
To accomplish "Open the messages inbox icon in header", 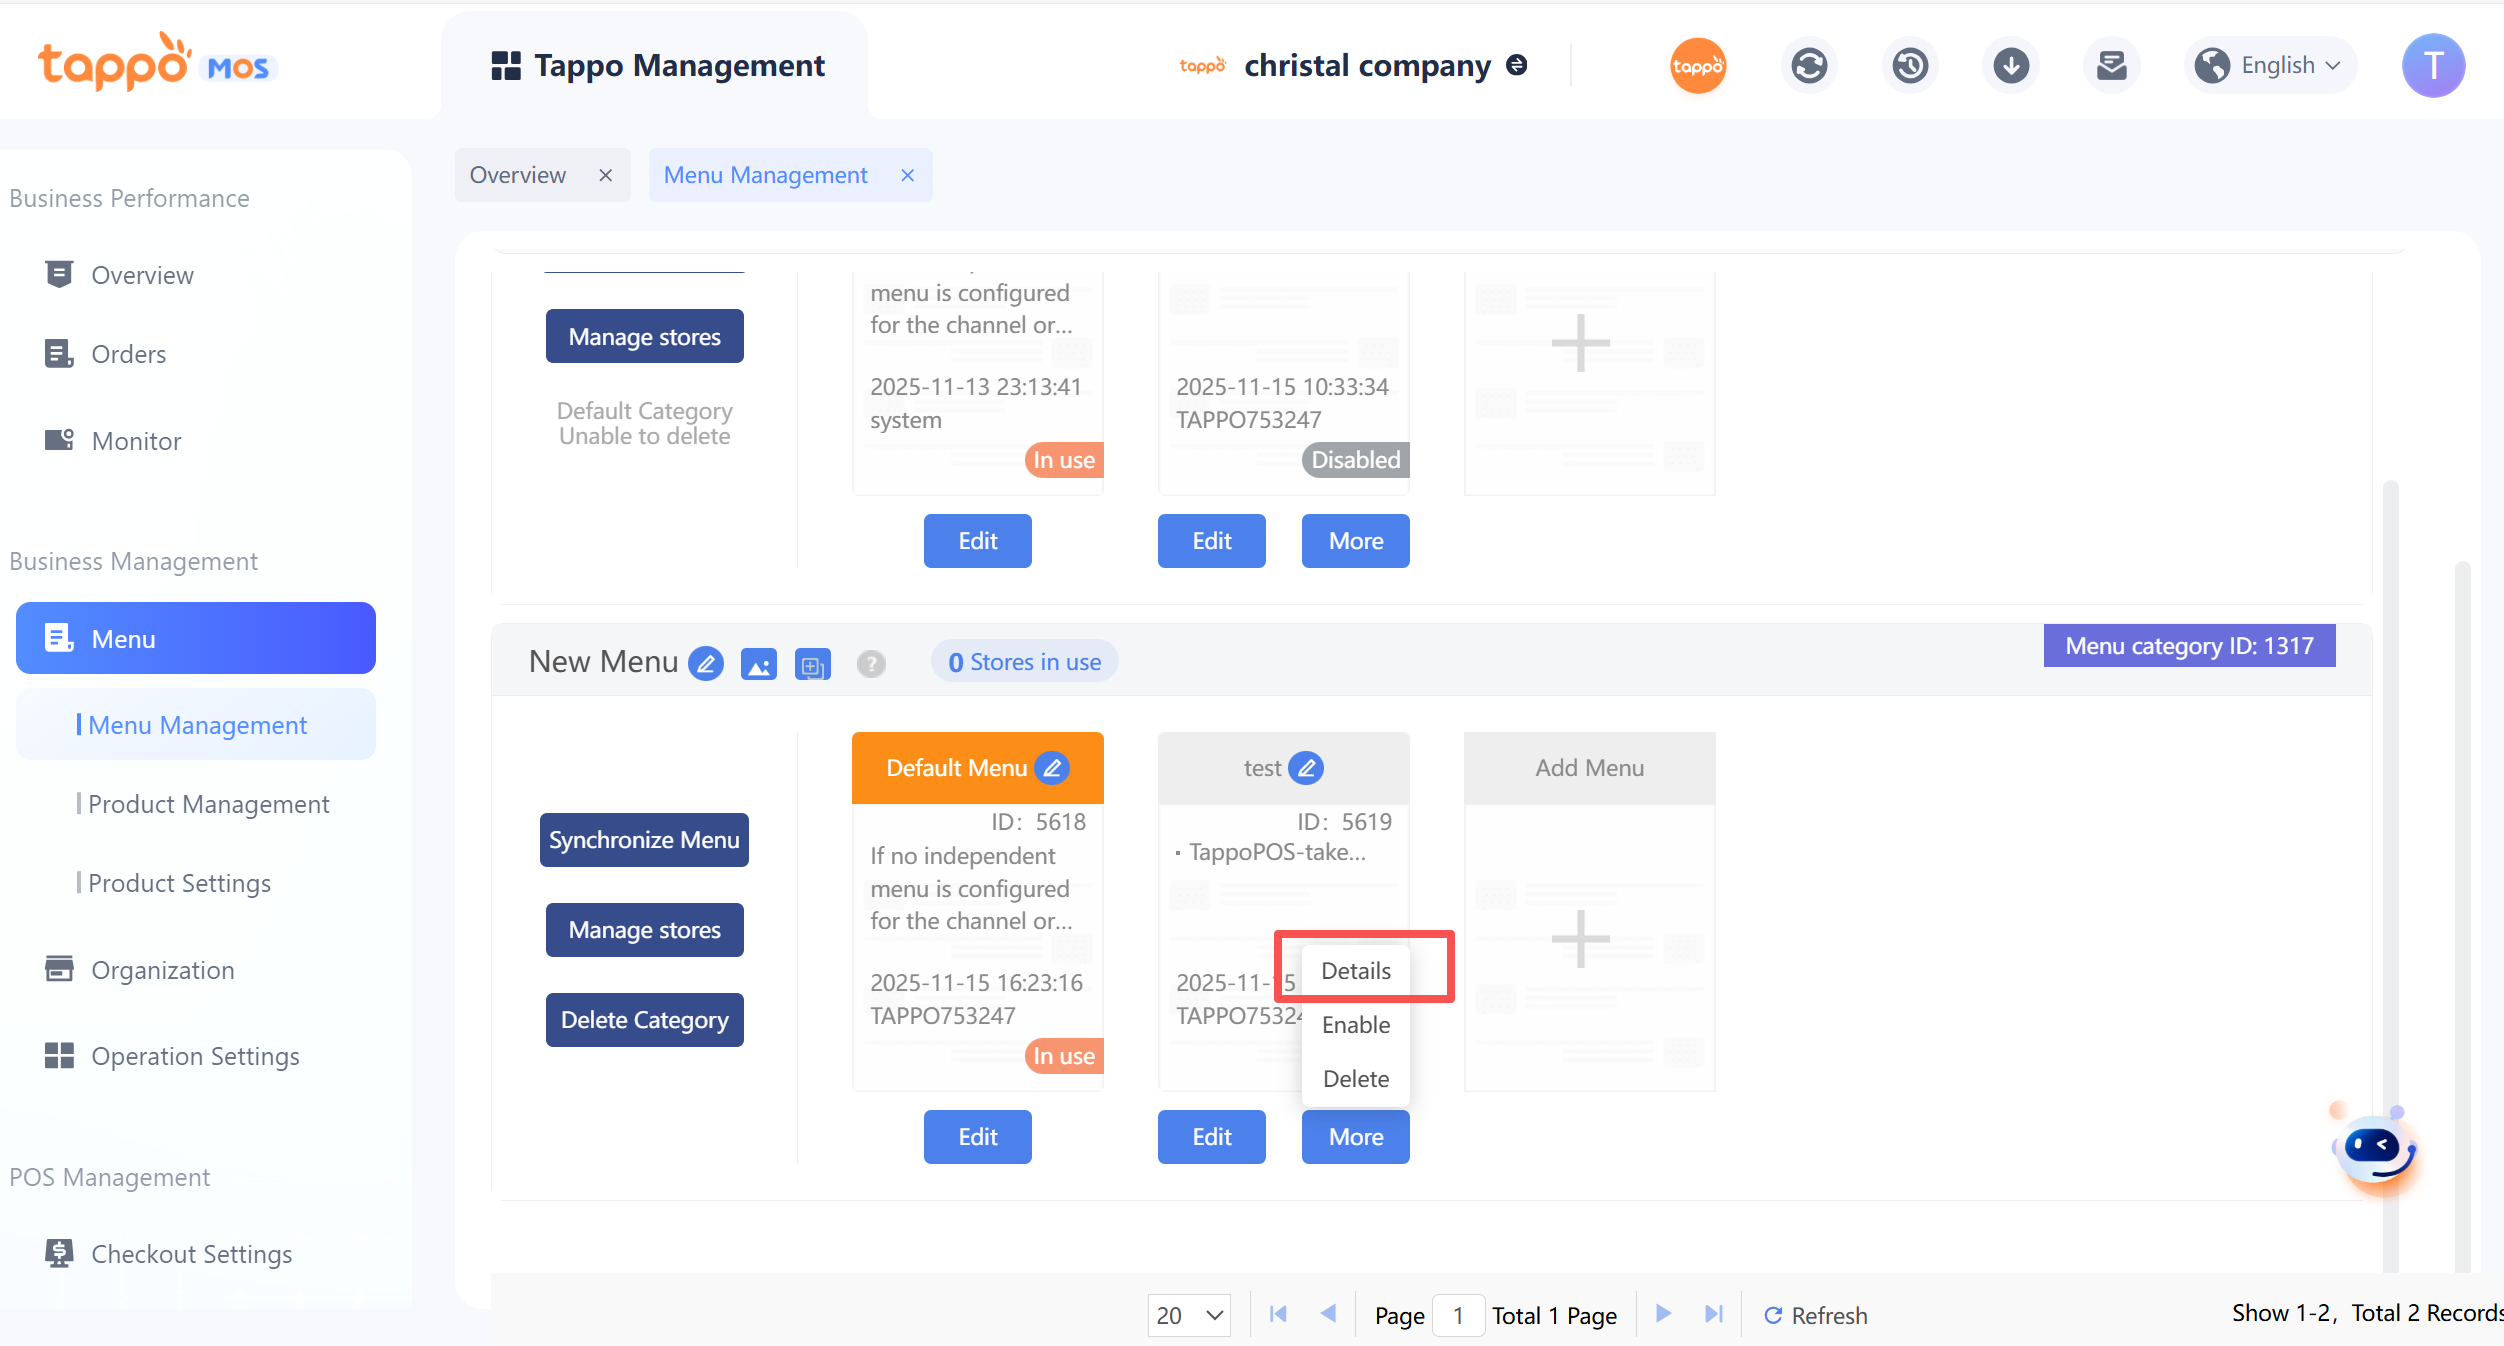I will coord(2111,66).
